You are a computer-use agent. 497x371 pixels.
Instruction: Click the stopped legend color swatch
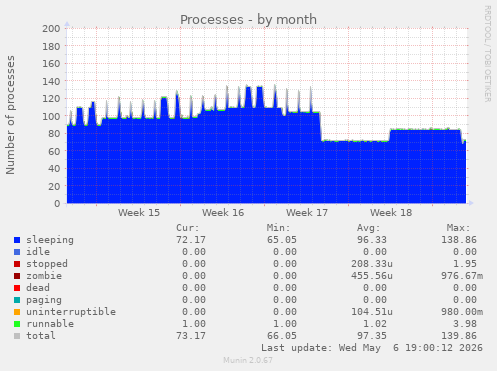pos(17,264)
